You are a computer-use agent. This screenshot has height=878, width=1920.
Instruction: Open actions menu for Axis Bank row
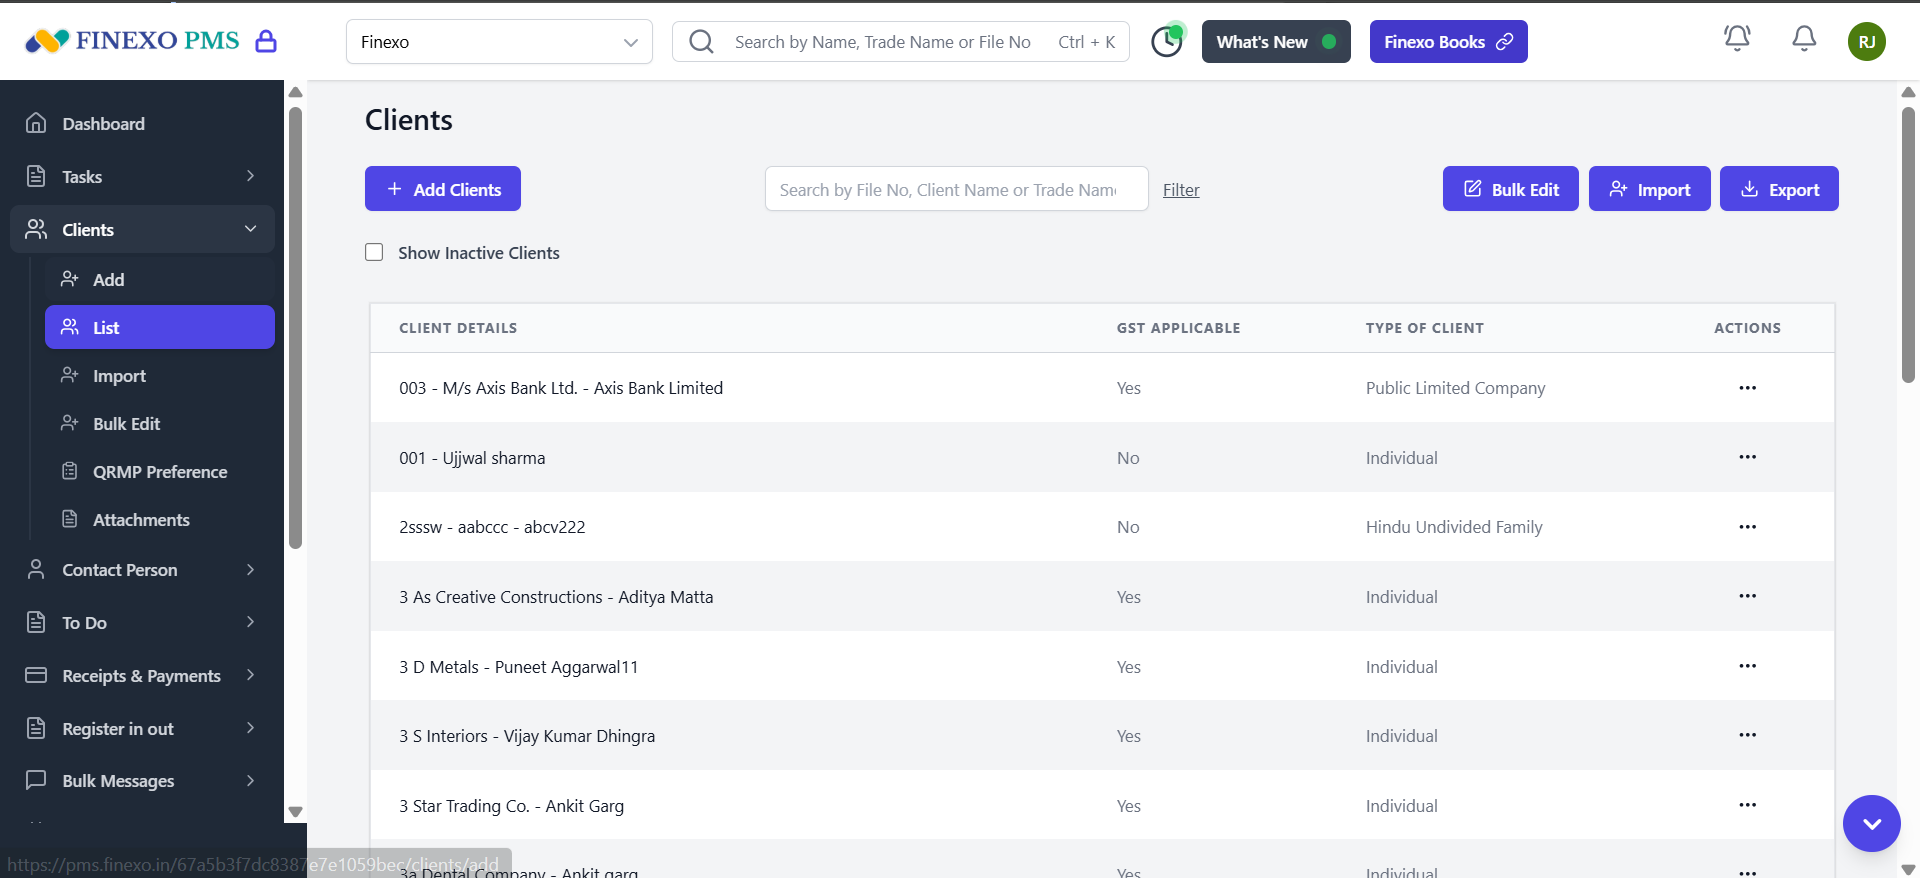pyautogui.click(x=1747, y=388)
